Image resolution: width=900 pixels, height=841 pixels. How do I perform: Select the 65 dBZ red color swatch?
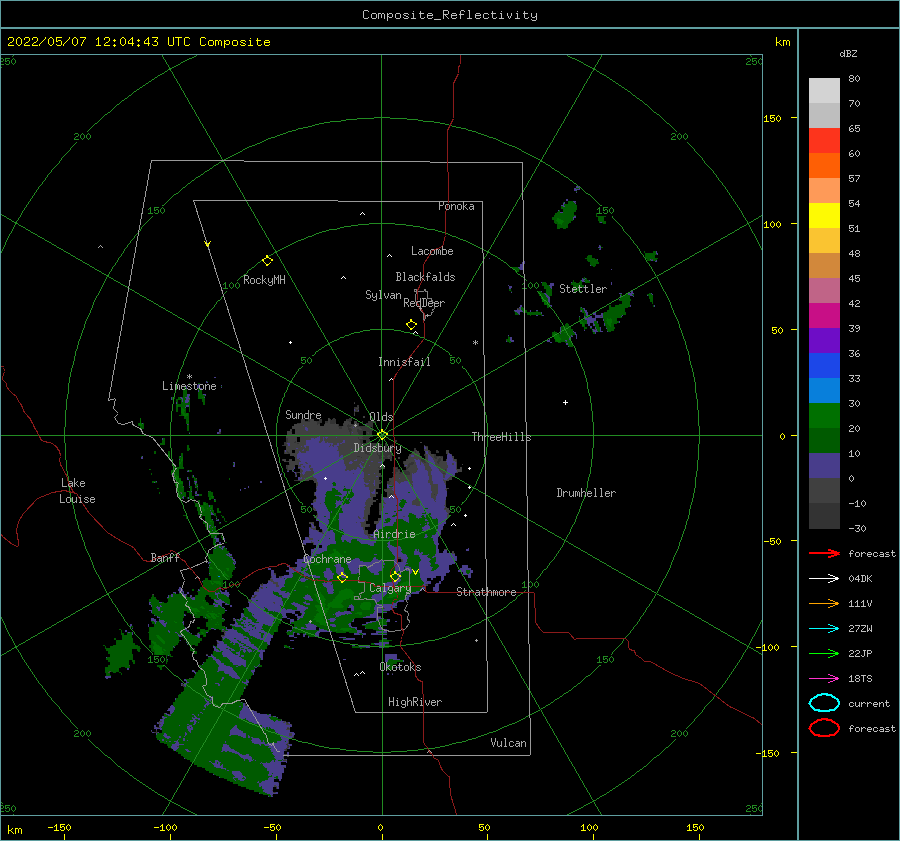(x=824, y=141)
